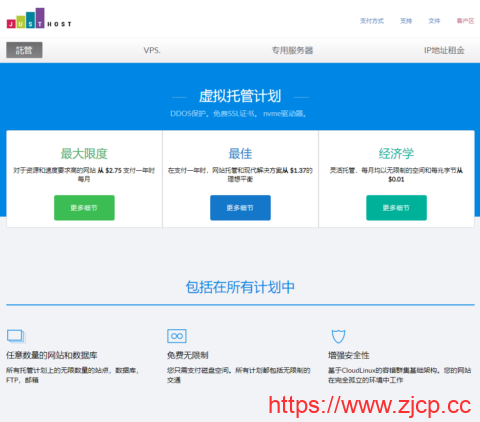Click the 最大限度 plan title

coord(84,154)
